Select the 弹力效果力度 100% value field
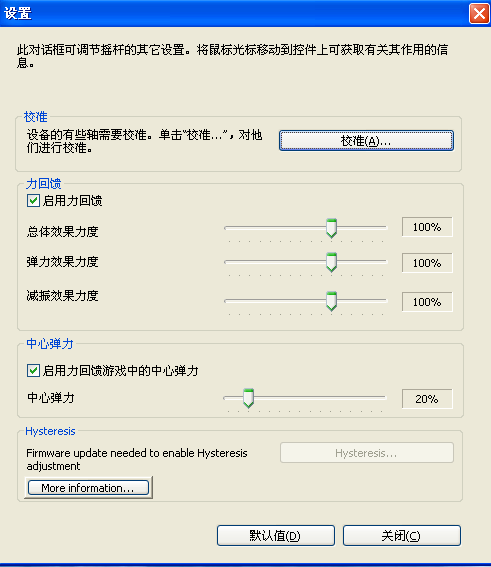Screen dimensions: 491x567 pyautogui.click(x=427, y=263)
